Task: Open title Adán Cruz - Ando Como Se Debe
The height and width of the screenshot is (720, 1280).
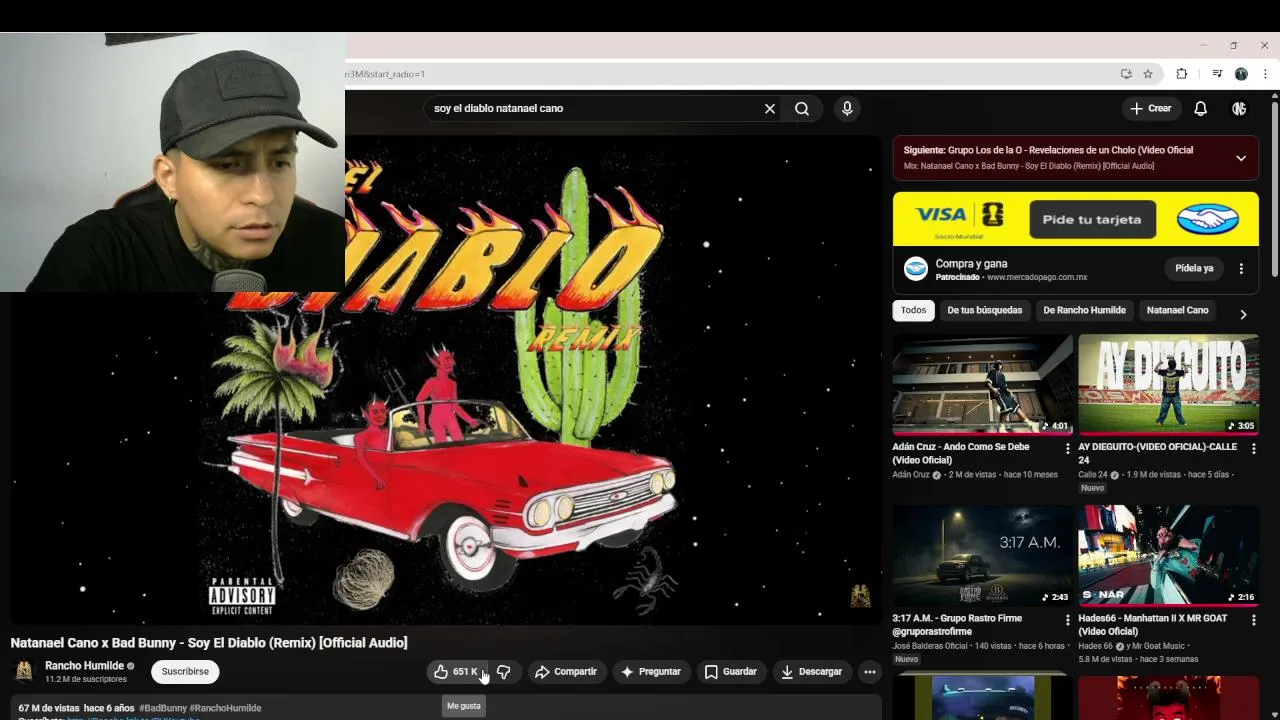Action: [962, 454]
